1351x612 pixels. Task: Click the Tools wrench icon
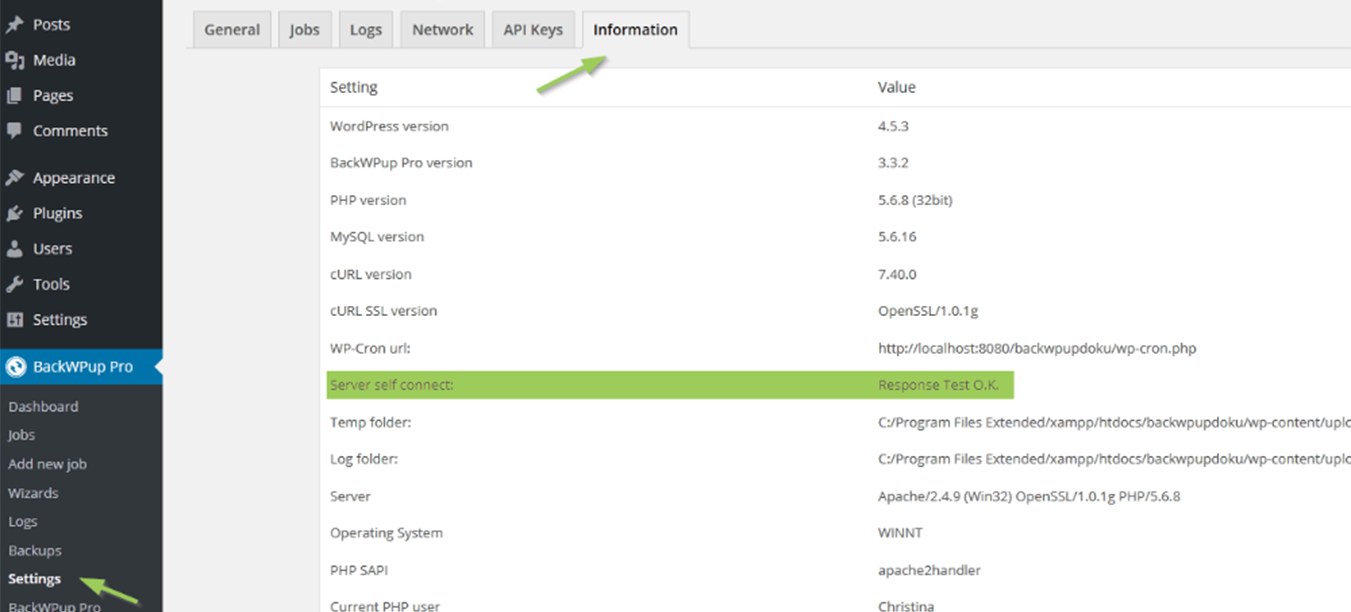[x=14, y=284]
